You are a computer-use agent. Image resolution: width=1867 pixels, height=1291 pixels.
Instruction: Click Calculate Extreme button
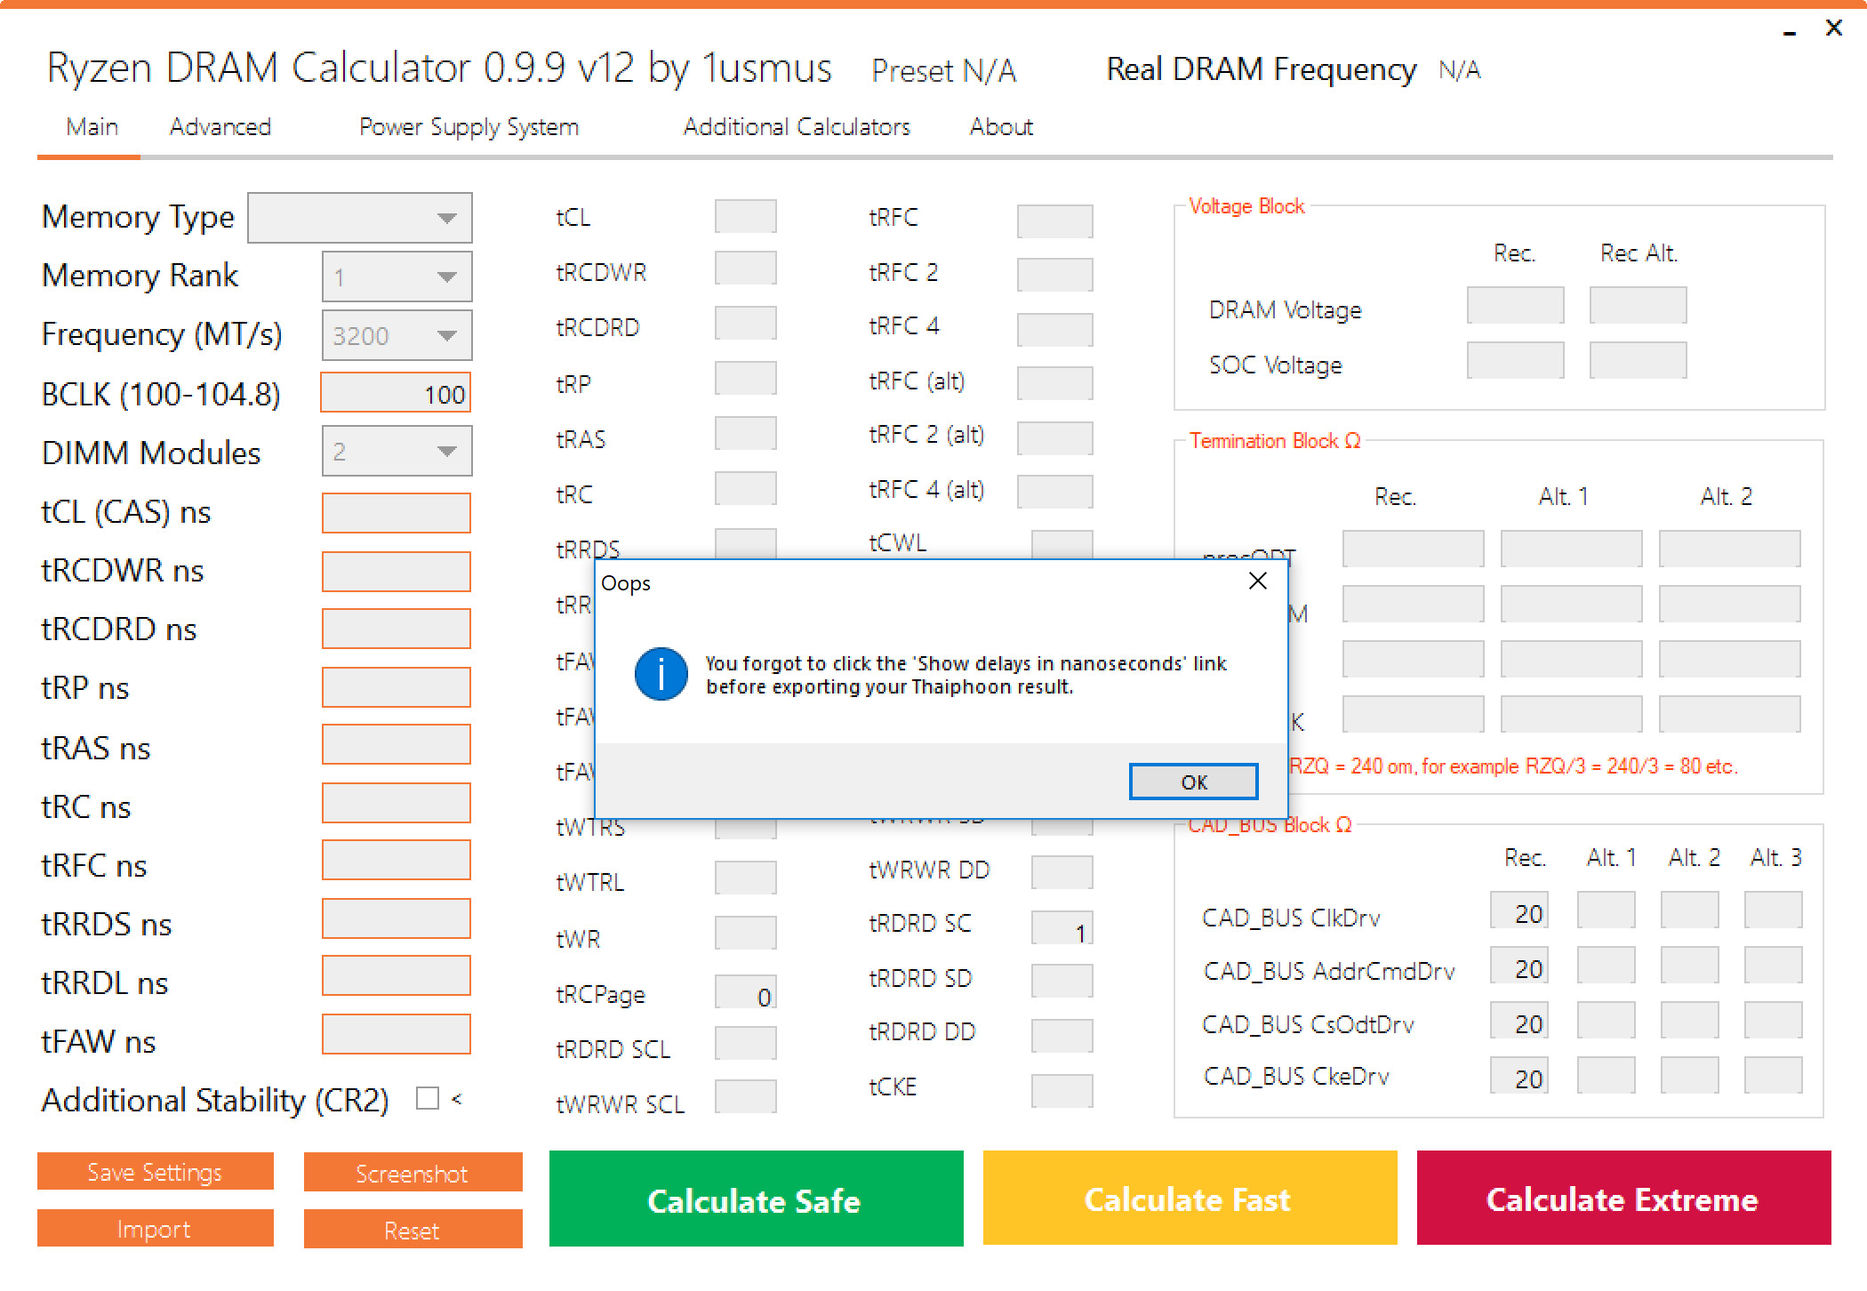(x=1624, y=1198)
